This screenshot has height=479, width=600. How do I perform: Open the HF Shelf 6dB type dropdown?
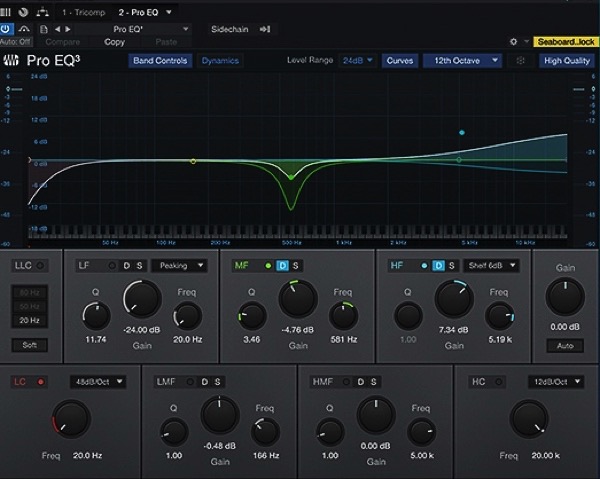coord(491,266)
